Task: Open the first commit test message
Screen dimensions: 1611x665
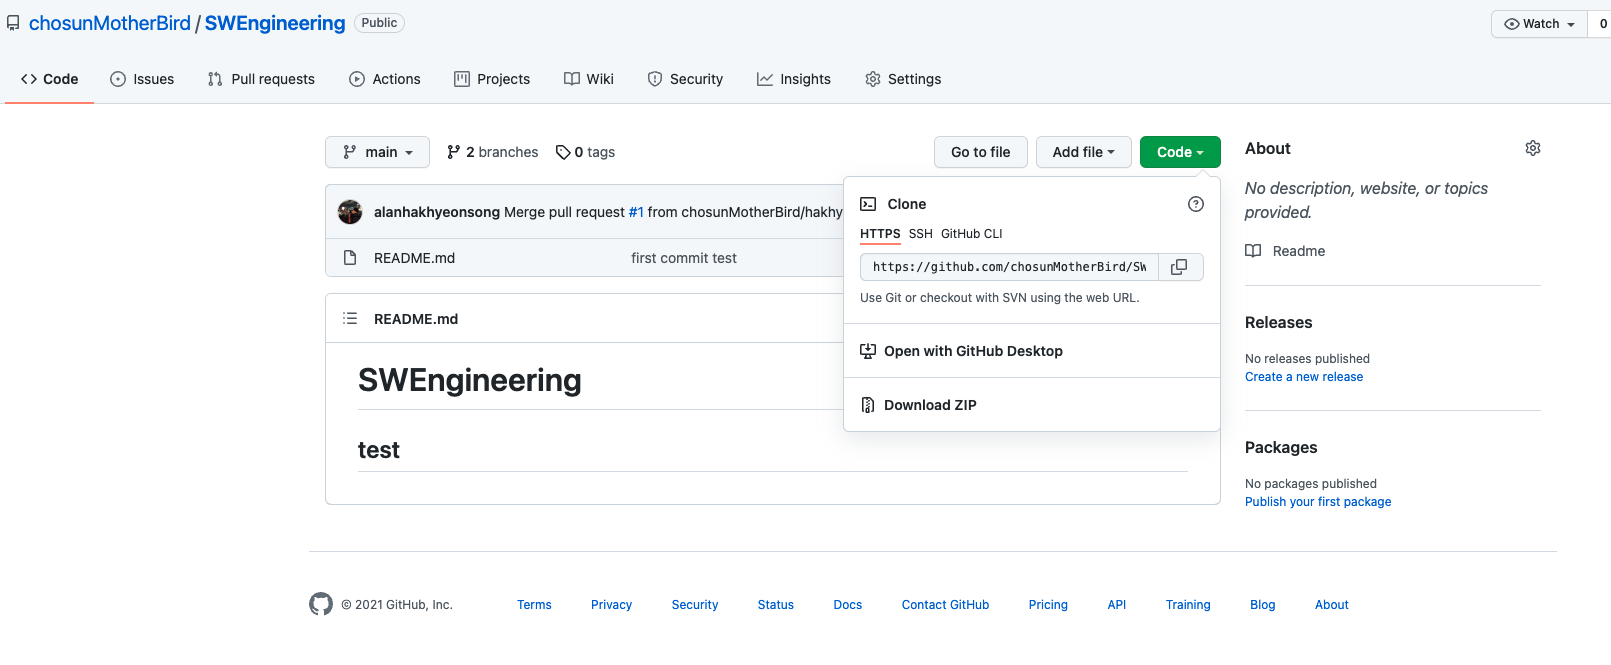Action: tap(684, 258)
